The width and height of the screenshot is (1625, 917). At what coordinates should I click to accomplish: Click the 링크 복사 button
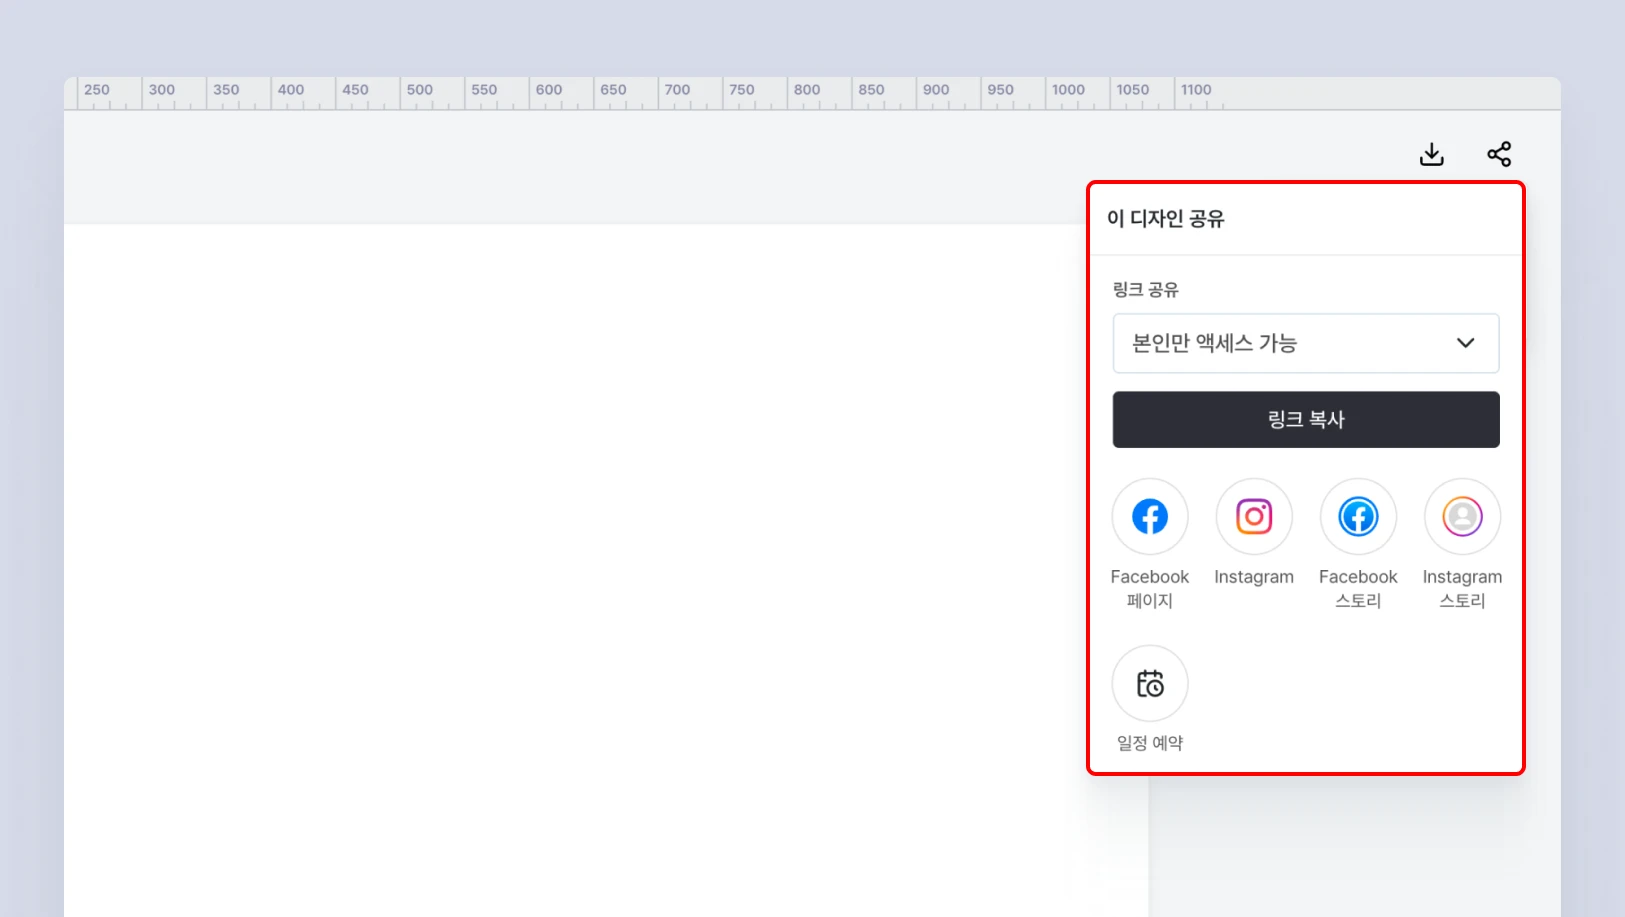point(1306,420)
